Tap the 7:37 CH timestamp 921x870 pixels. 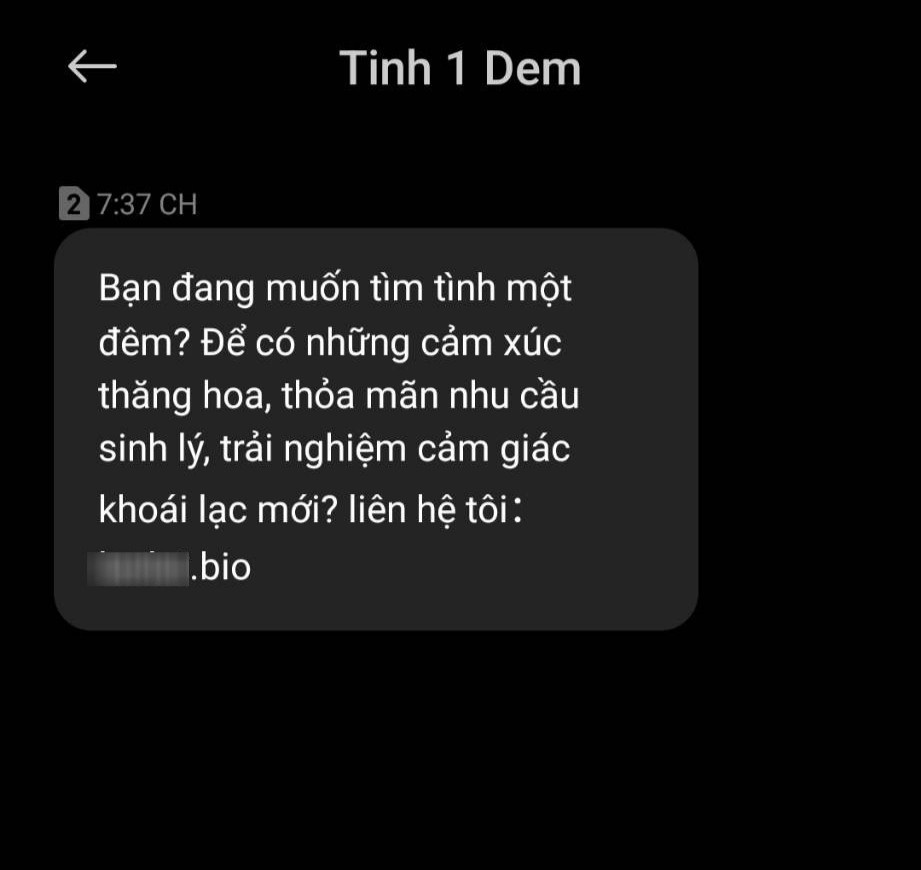147,204
